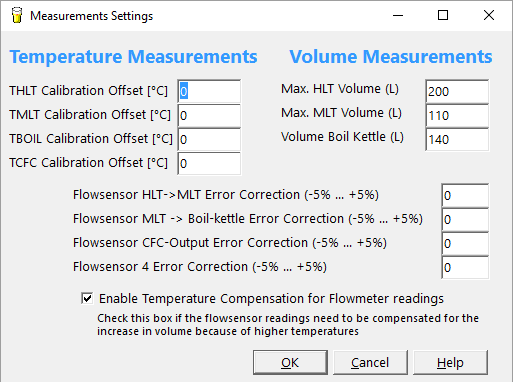This screenshot has width=513, height=382.
Task: Focus the TMLT Calibration Offset field
Action: click(209, 115)
